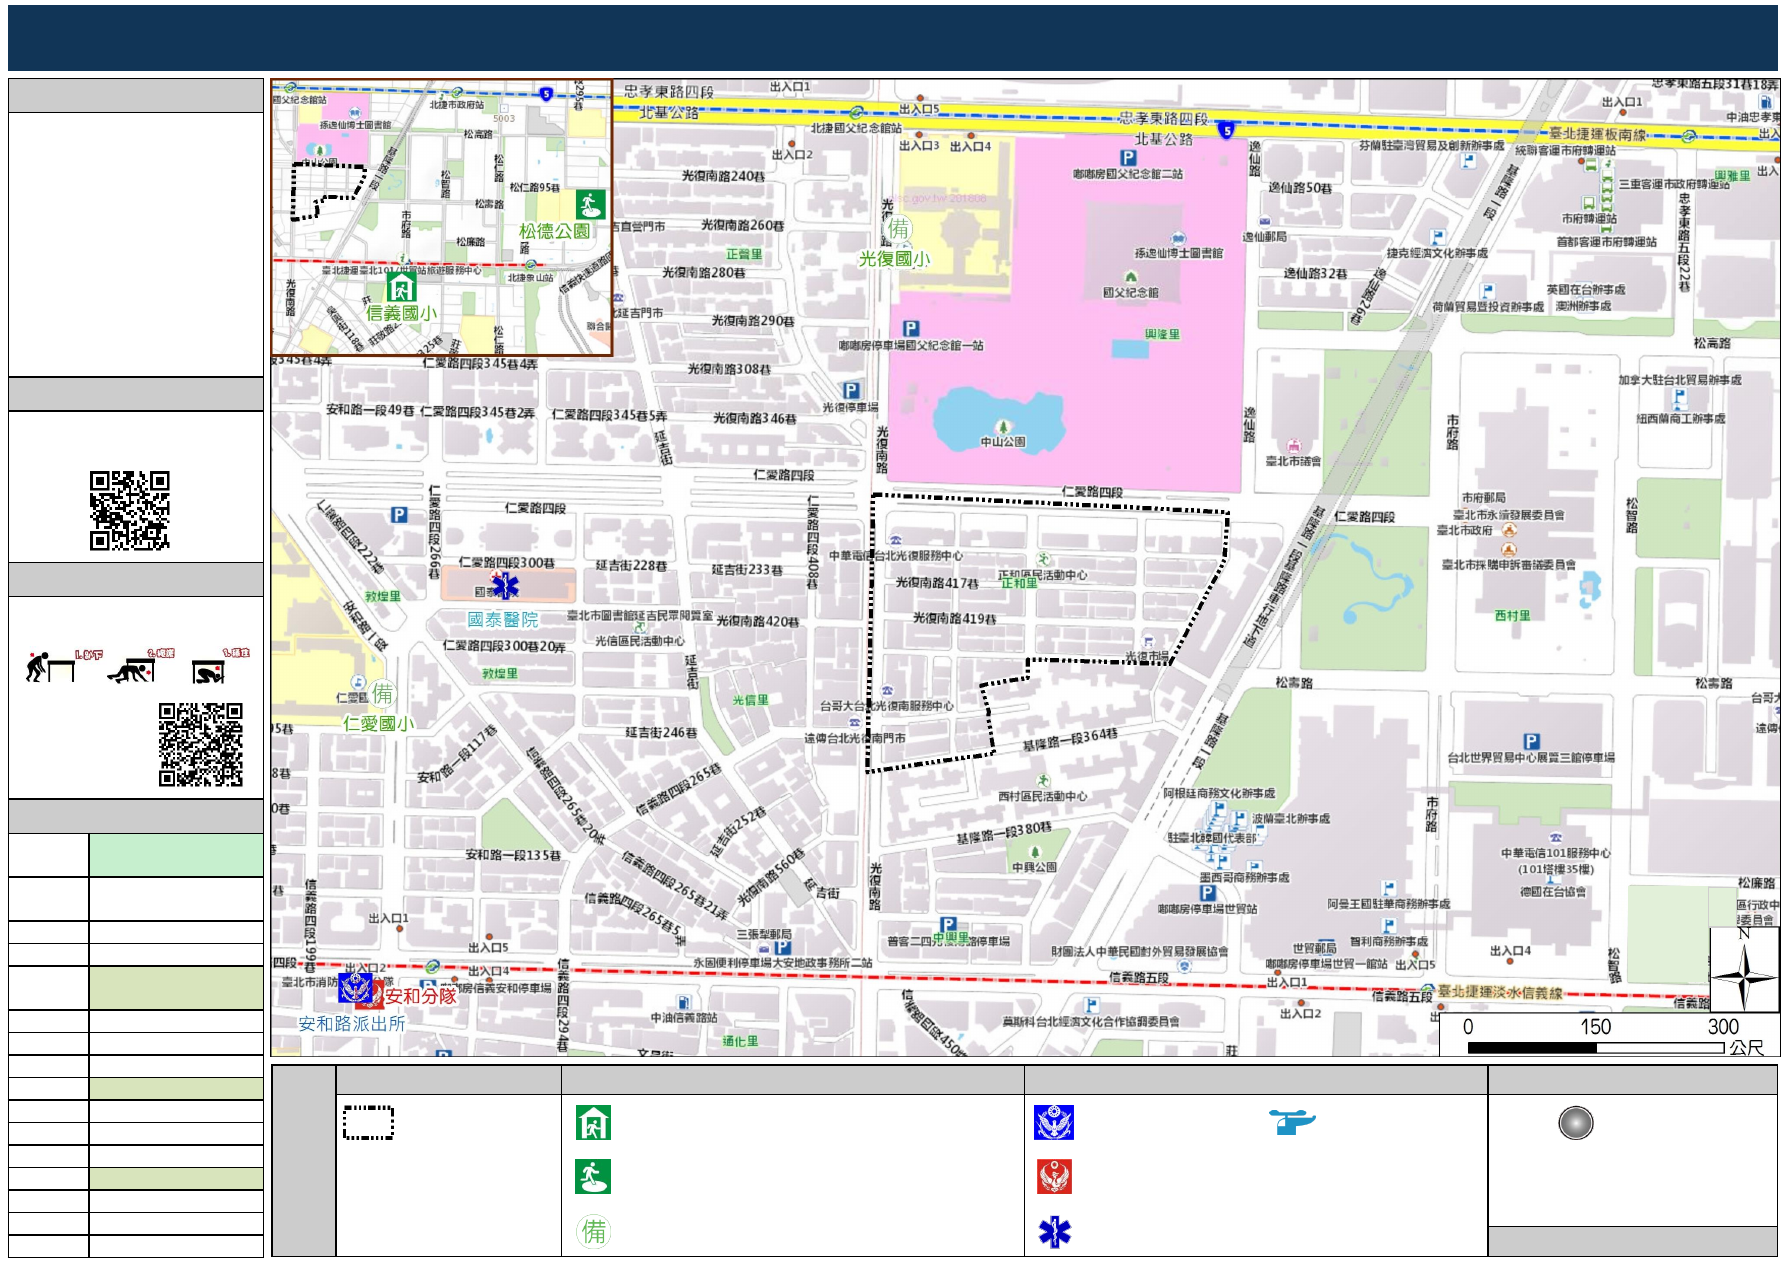The width and height of the screenshot is (1786, 1263).
Task: Click the legend red fire department icon
Action: click(x=1054, y=1177)
